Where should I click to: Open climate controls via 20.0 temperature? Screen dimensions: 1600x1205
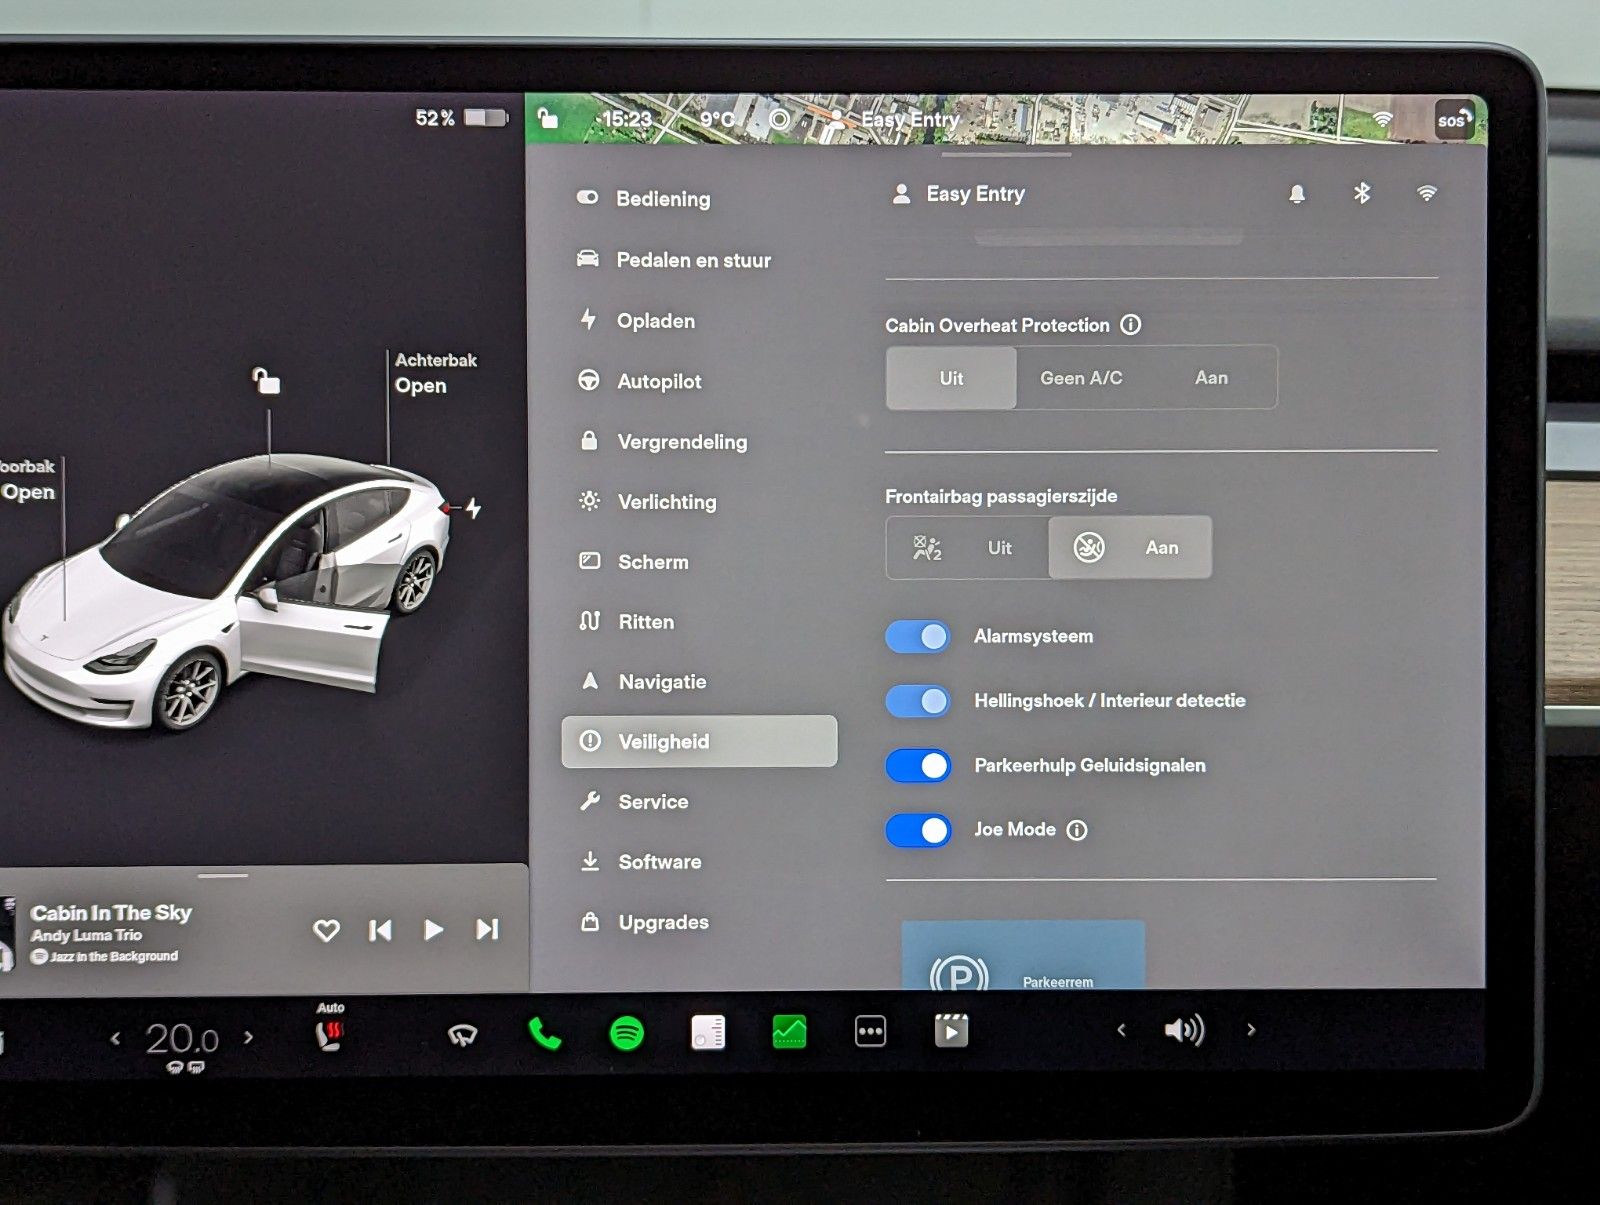pos(182,1040)
